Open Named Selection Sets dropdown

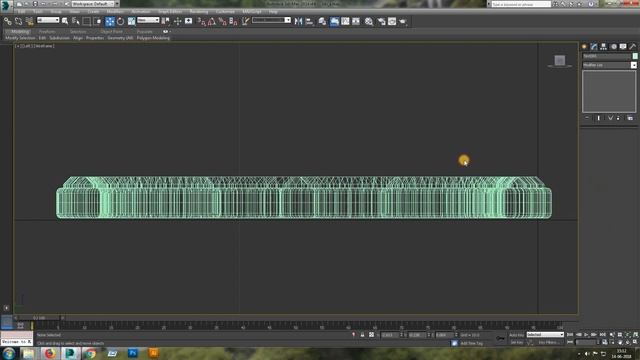pos(271,20)
